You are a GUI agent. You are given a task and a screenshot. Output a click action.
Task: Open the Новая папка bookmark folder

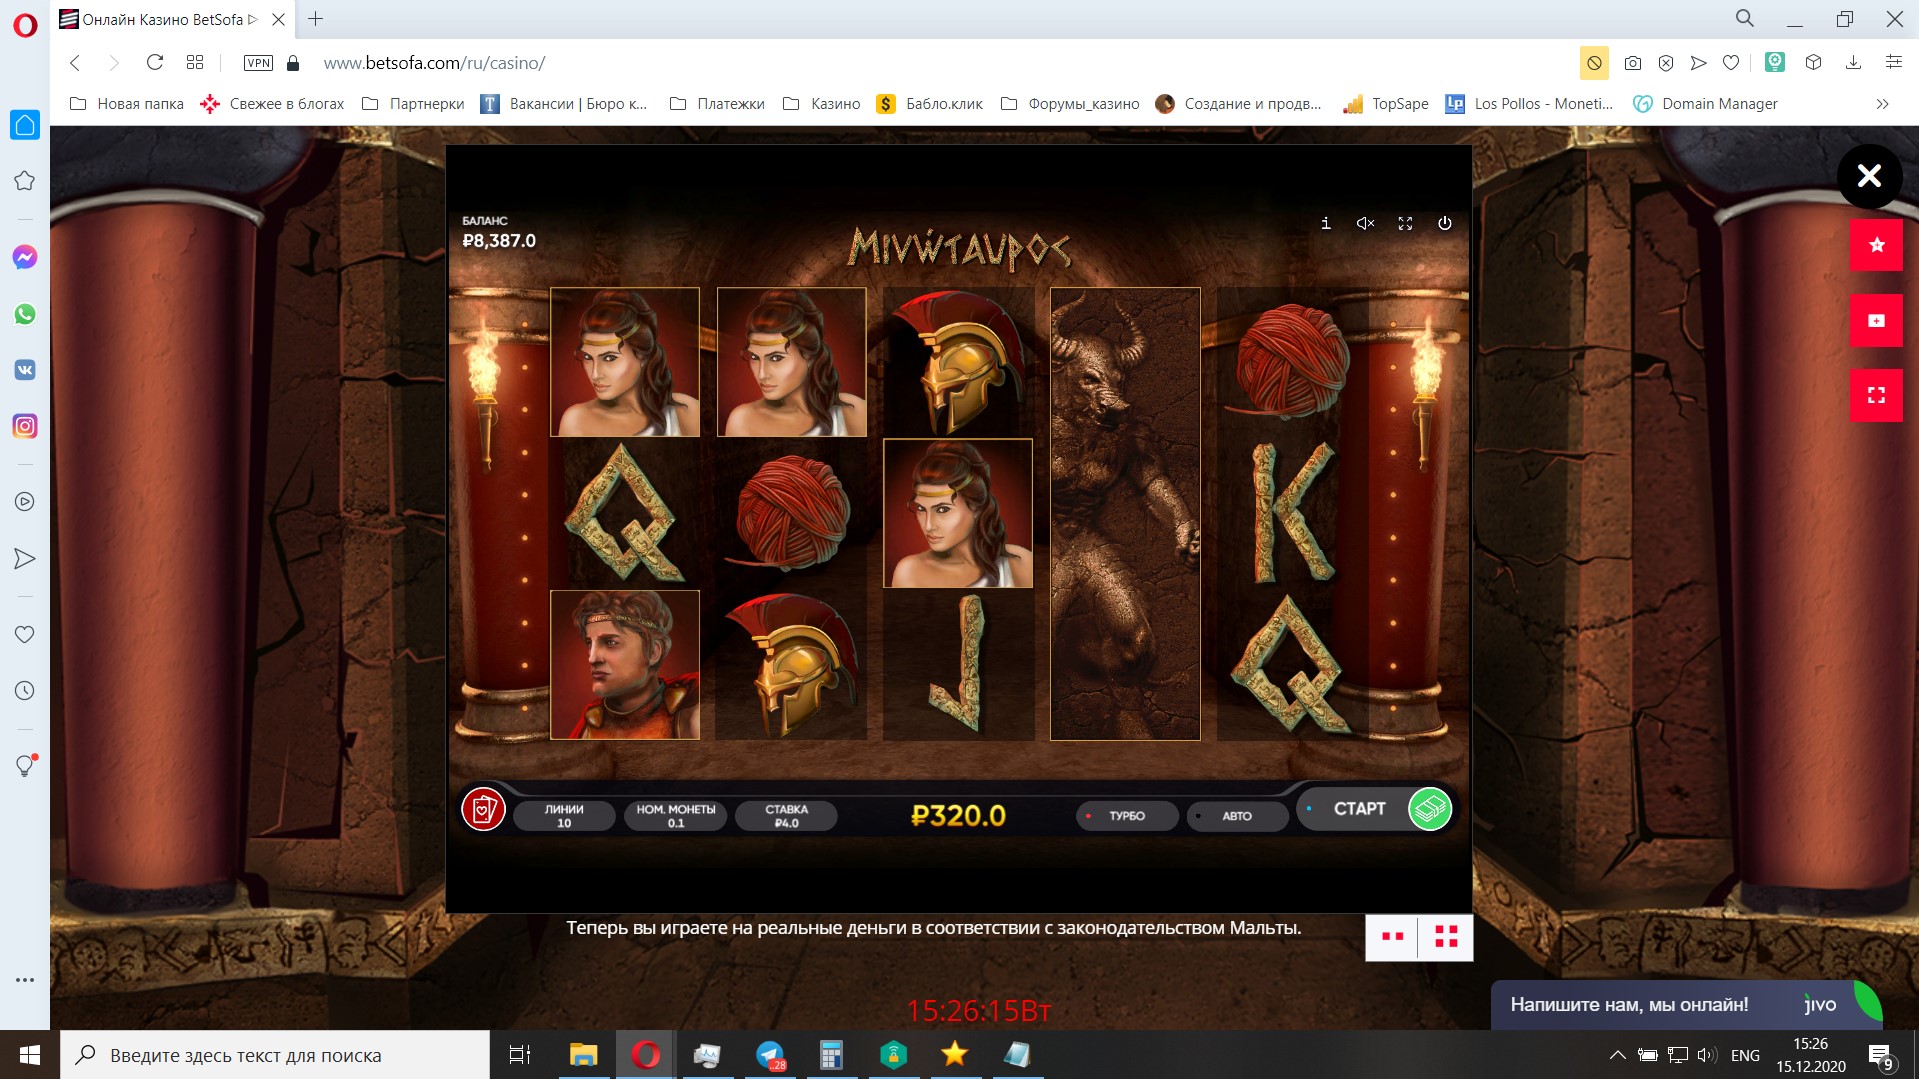127,104
